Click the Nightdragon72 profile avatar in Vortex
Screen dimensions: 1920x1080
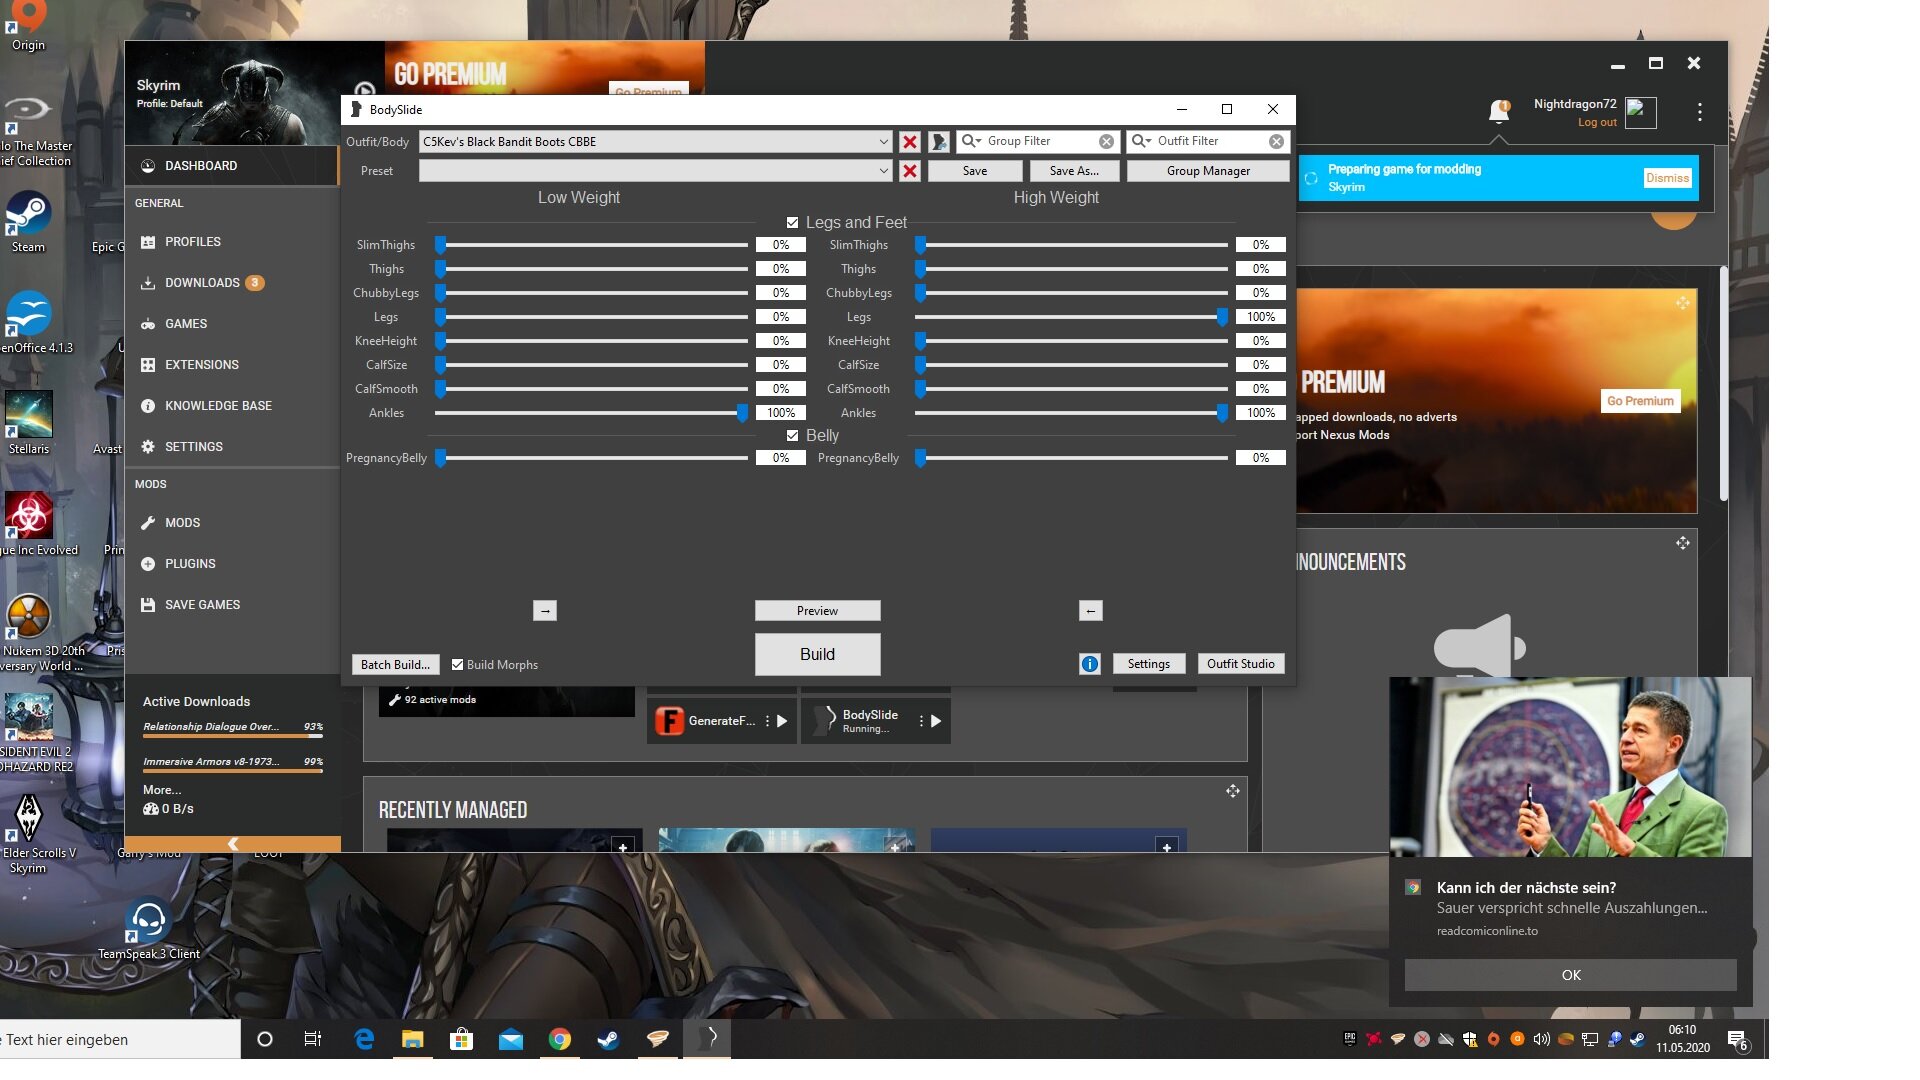pos(1641,113)
